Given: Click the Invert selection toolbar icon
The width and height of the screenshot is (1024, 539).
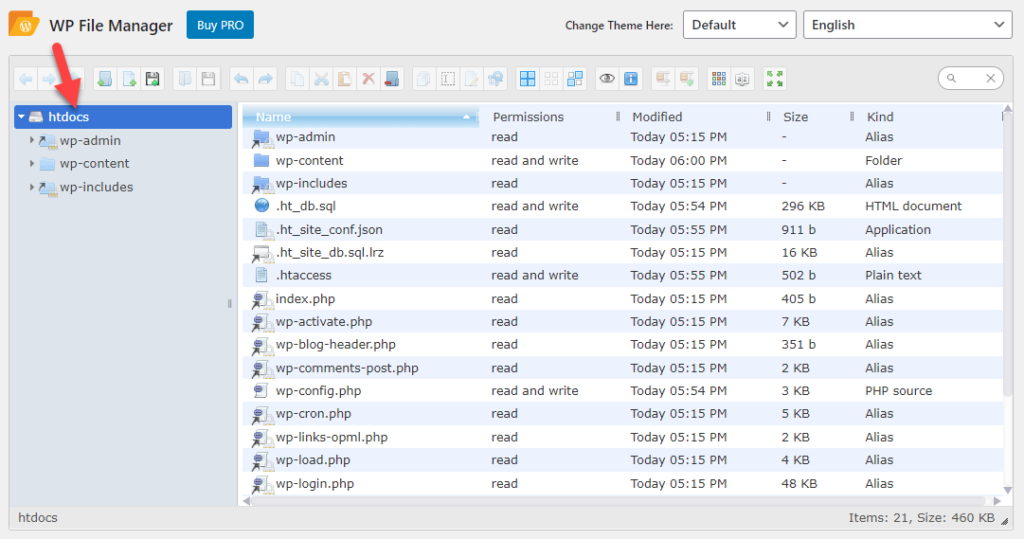Looking at the screenshot, I should 575,79.
